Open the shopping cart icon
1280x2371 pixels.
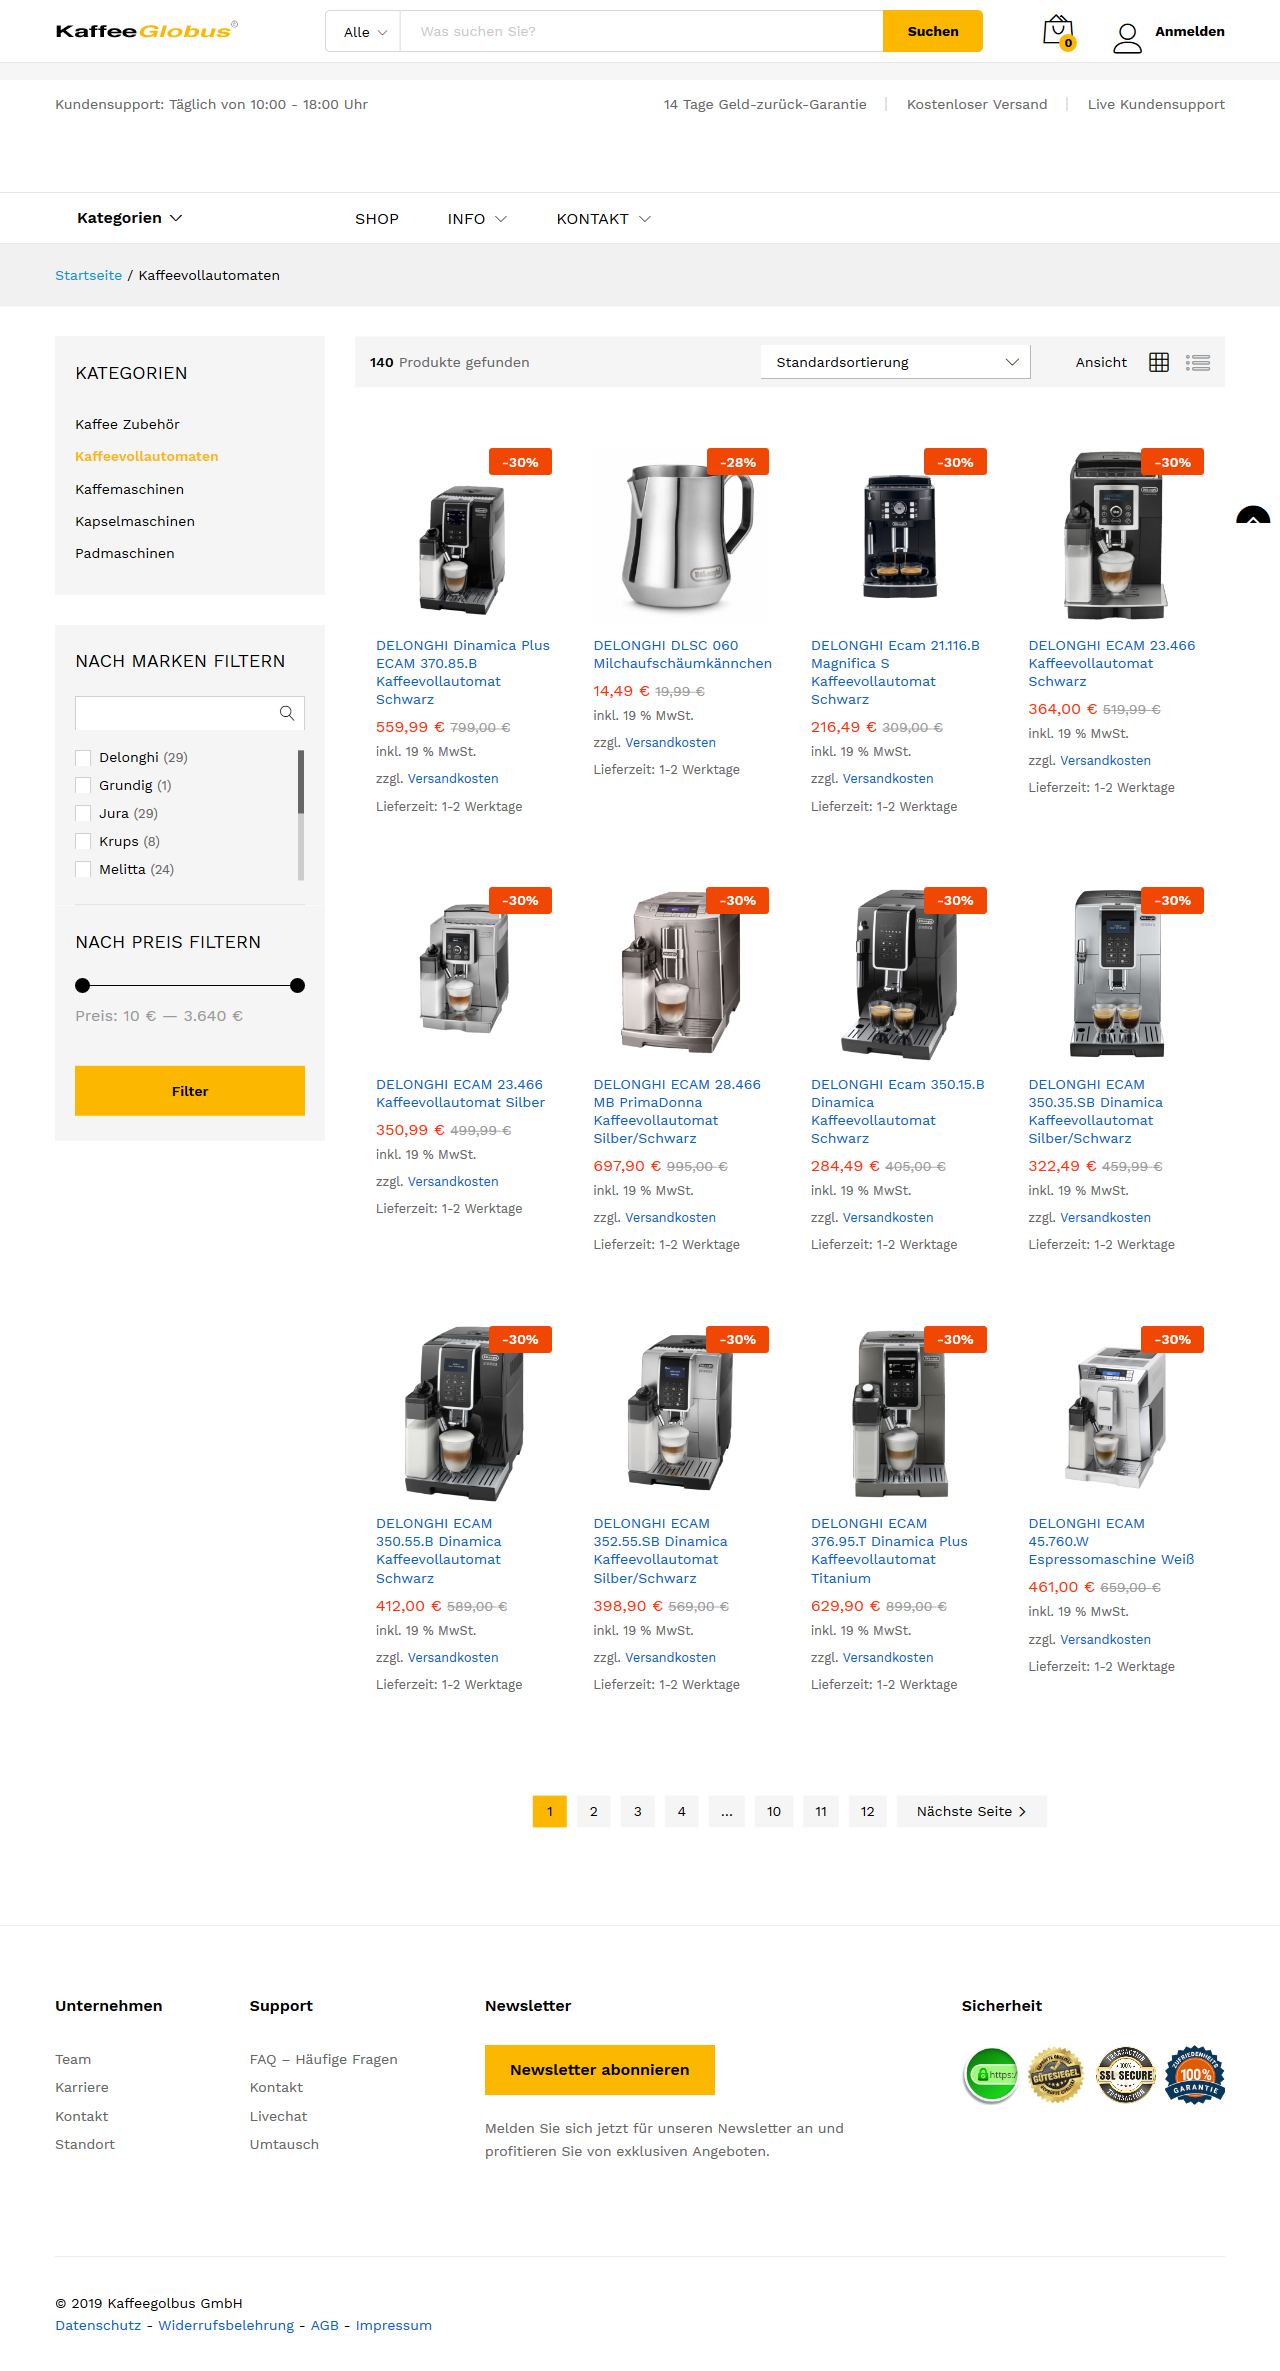pyautogui.click(x=1058, y=32)
